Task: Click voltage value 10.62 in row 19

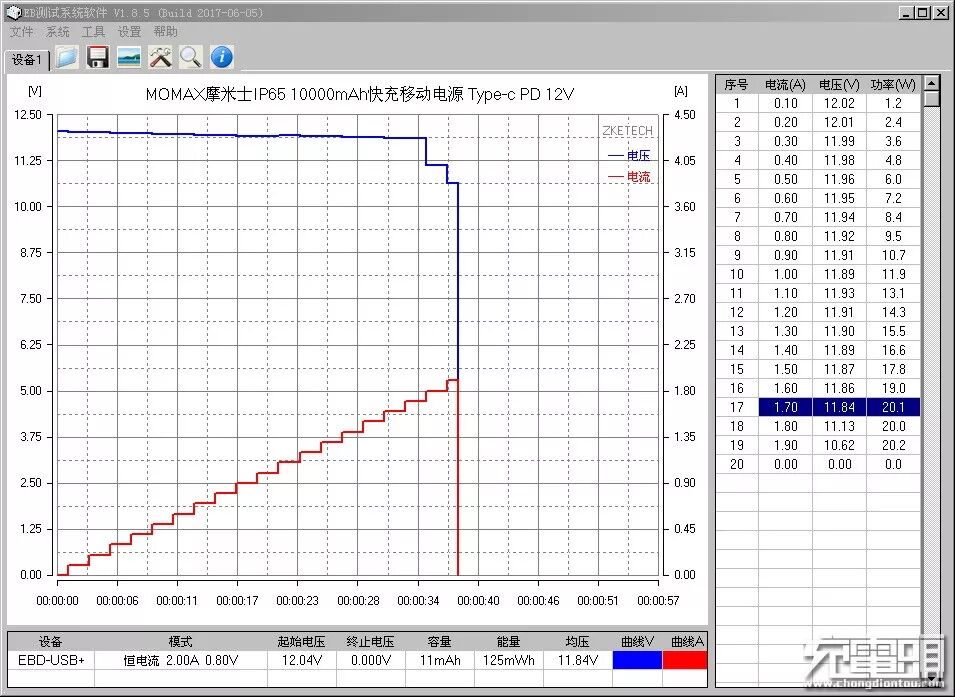Action: [x=839, y=445]
